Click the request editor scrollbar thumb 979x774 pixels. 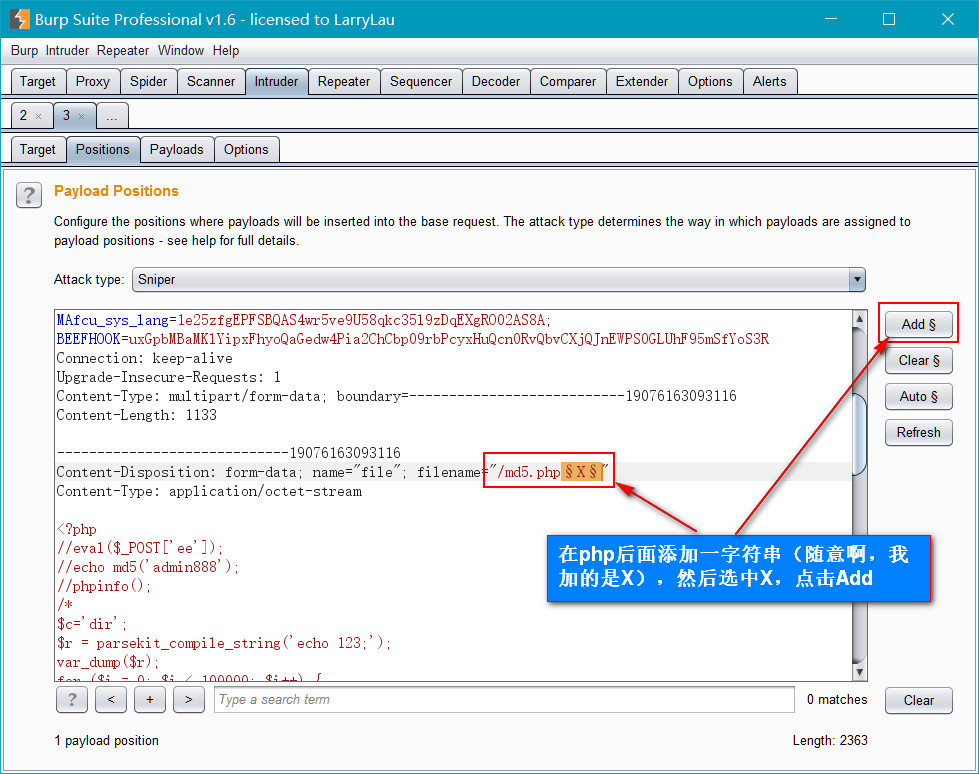(x=860, y=433)
